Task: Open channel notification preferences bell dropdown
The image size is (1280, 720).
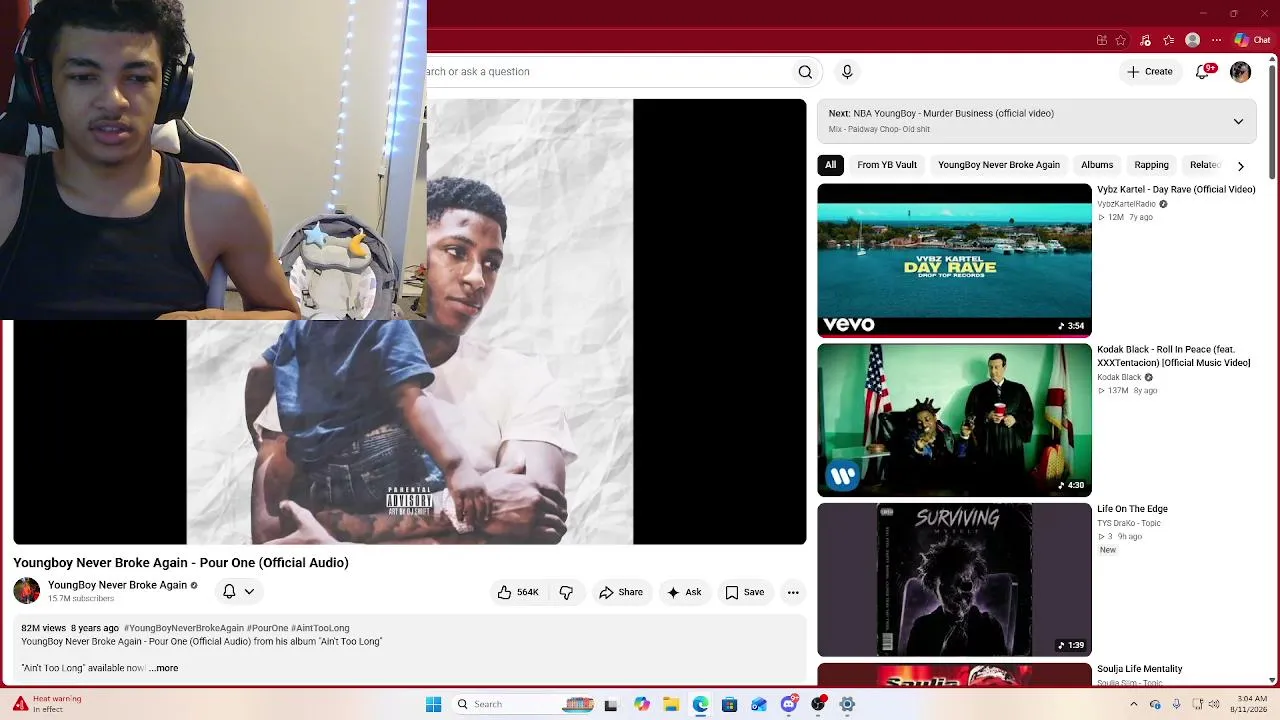Action: 239,592
